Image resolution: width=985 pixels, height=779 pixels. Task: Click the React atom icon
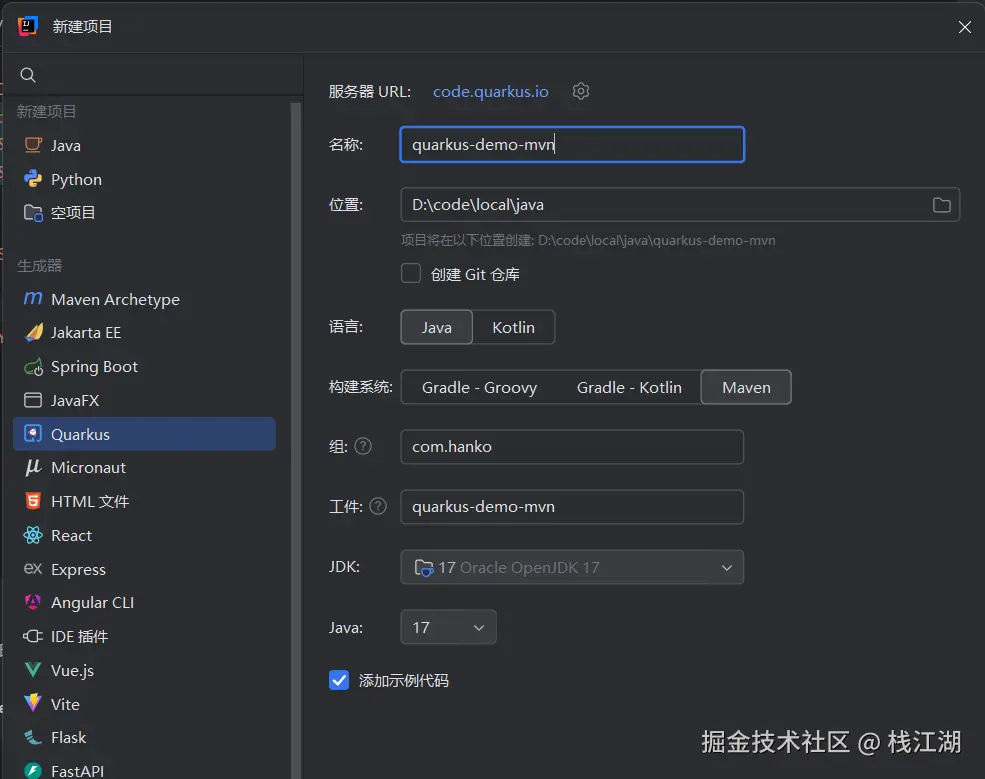[33, 535]
